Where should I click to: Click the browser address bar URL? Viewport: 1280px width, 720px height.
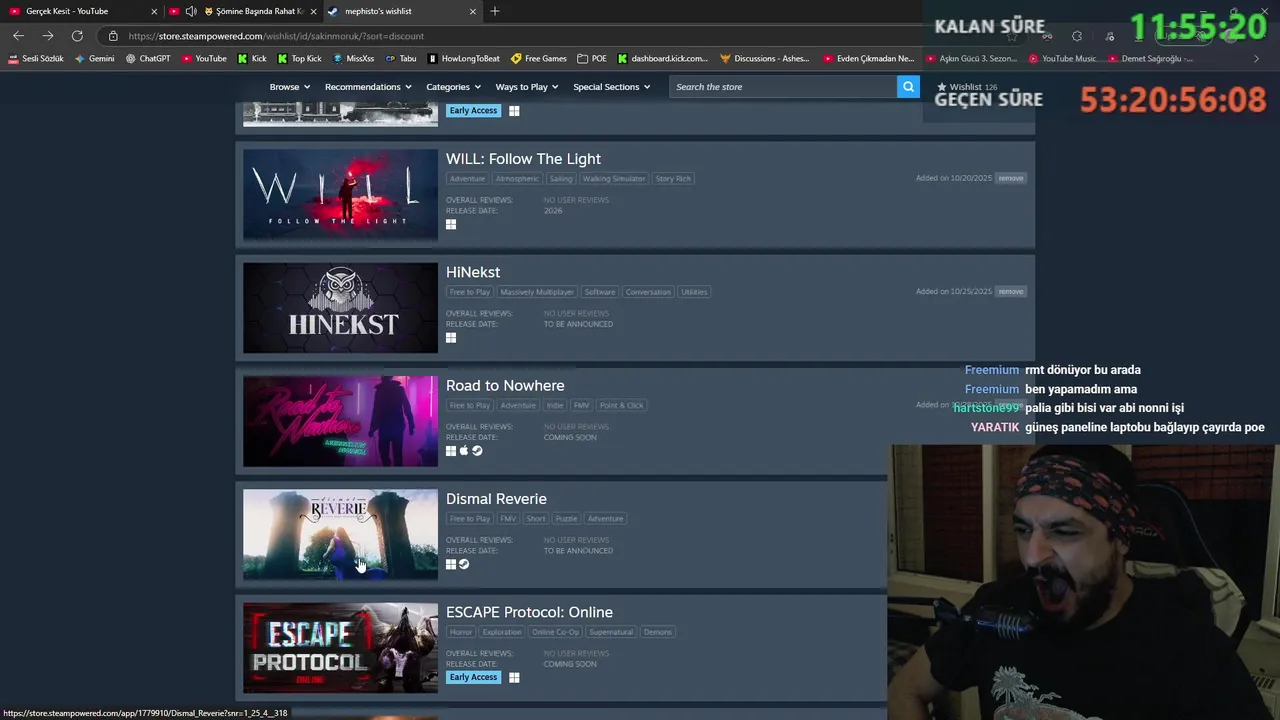tap(276, 36)
